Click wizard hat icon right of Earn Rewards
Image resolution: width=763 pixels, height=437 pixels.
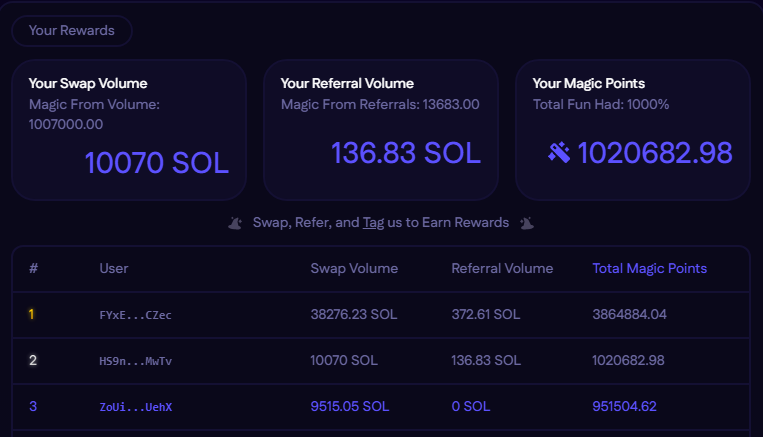click(x=527, y=223)
